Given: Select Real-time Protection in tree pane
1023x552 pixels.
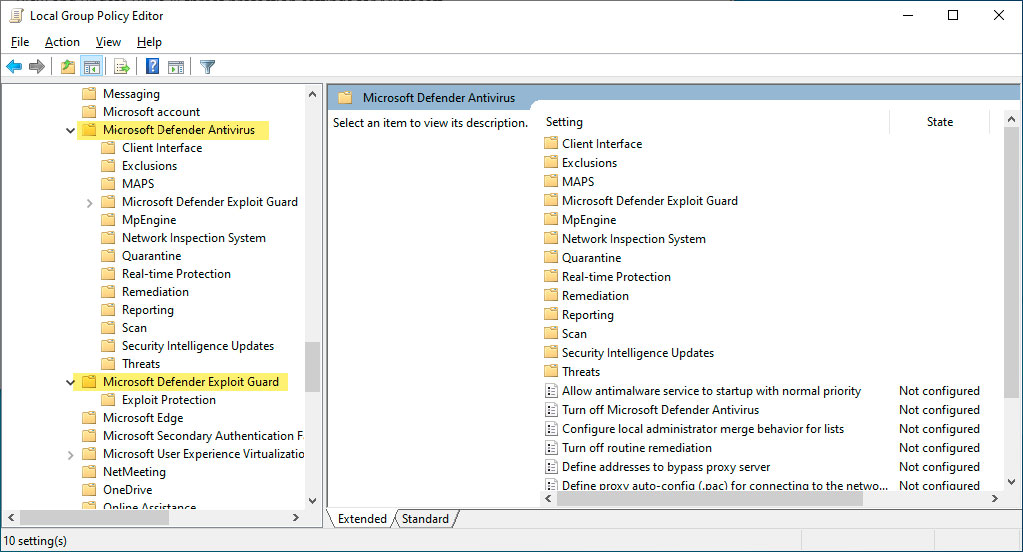Looking at the screenshot, I should 176,273.
